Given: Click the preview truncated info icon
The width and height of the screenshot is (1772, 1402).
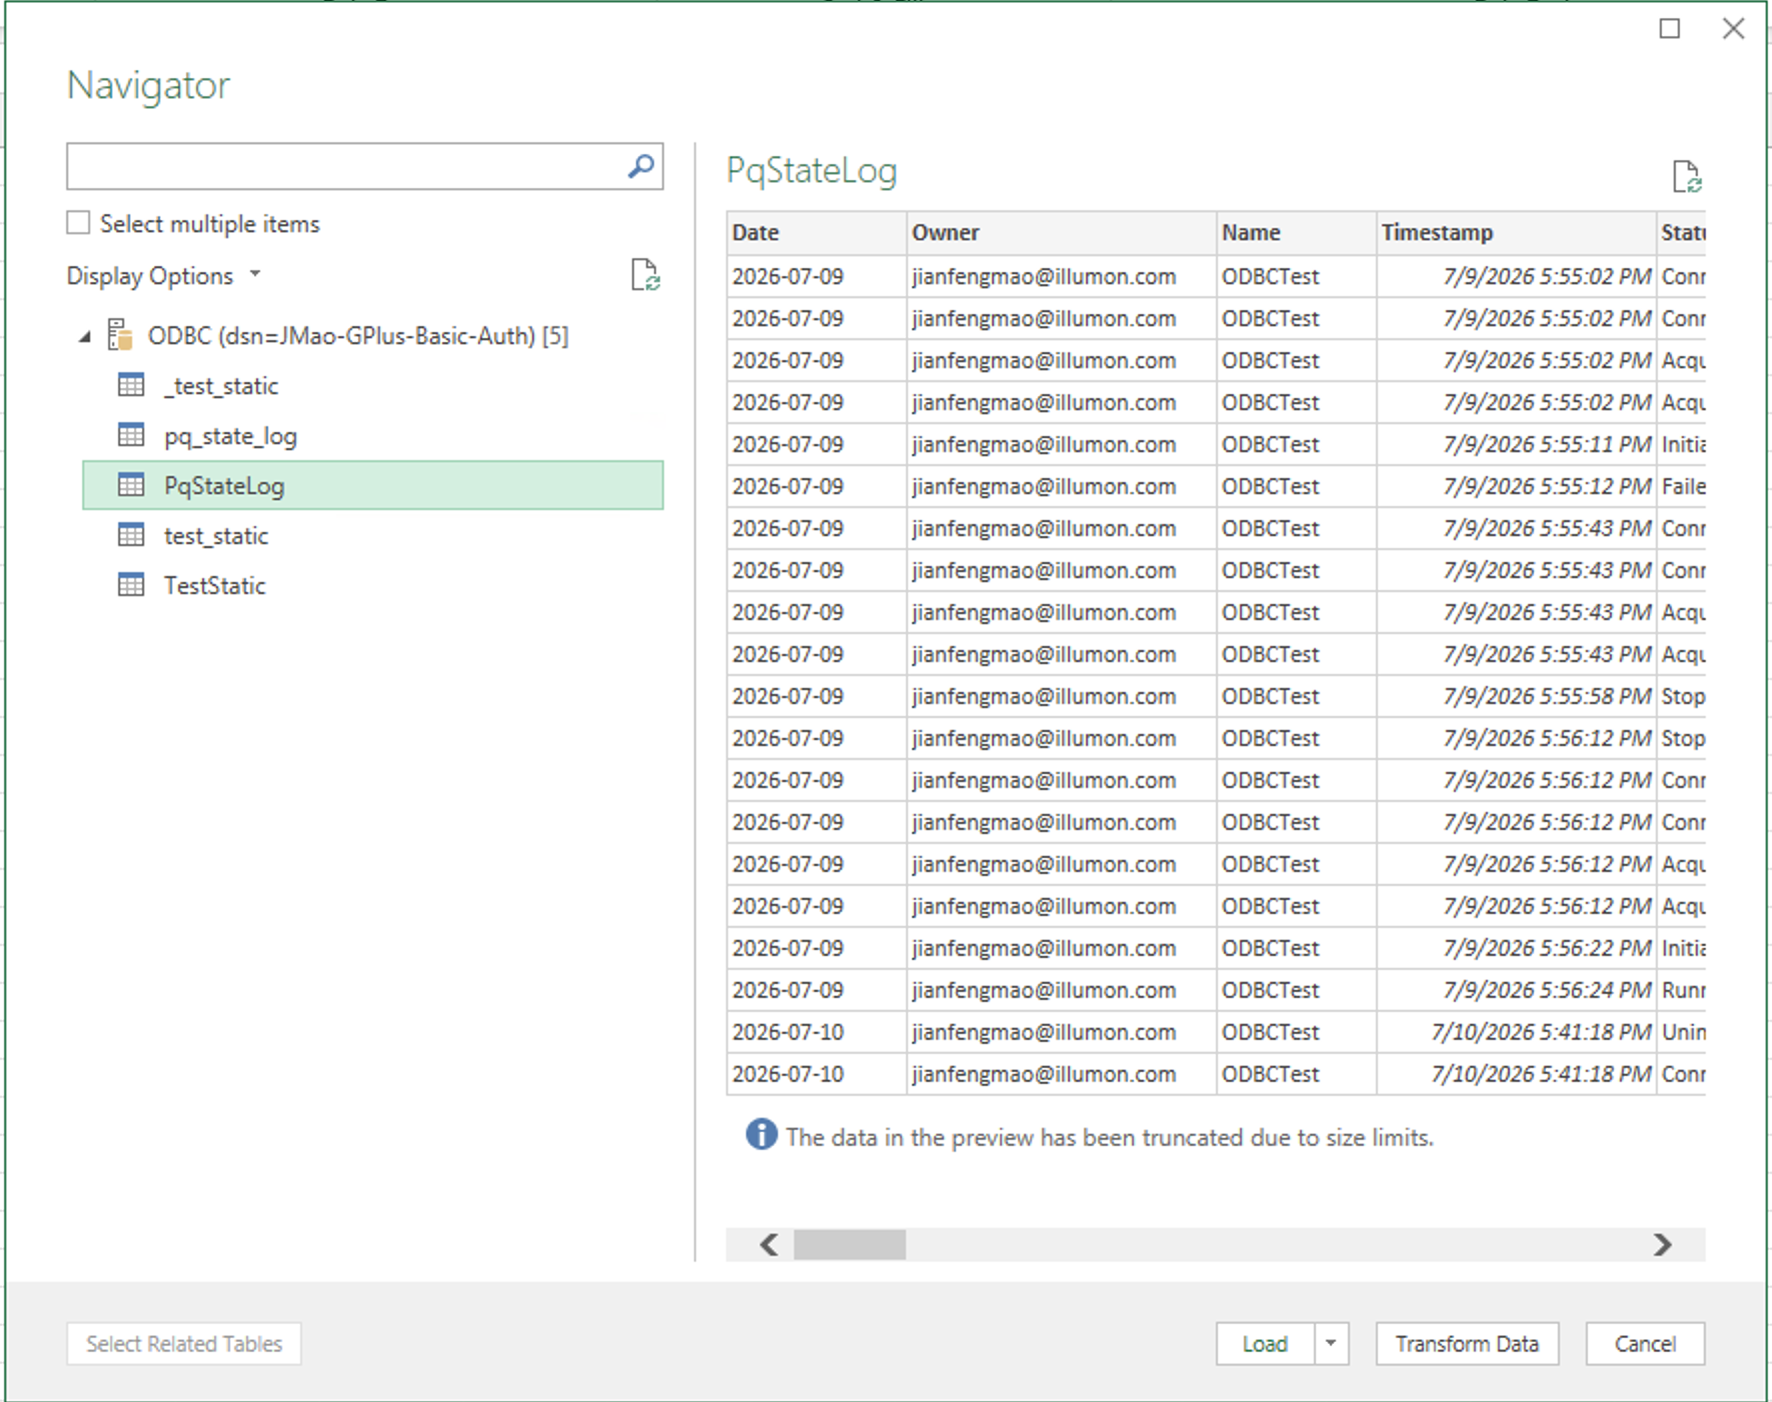Looking at the screenshot, I should pos(761,1134).
